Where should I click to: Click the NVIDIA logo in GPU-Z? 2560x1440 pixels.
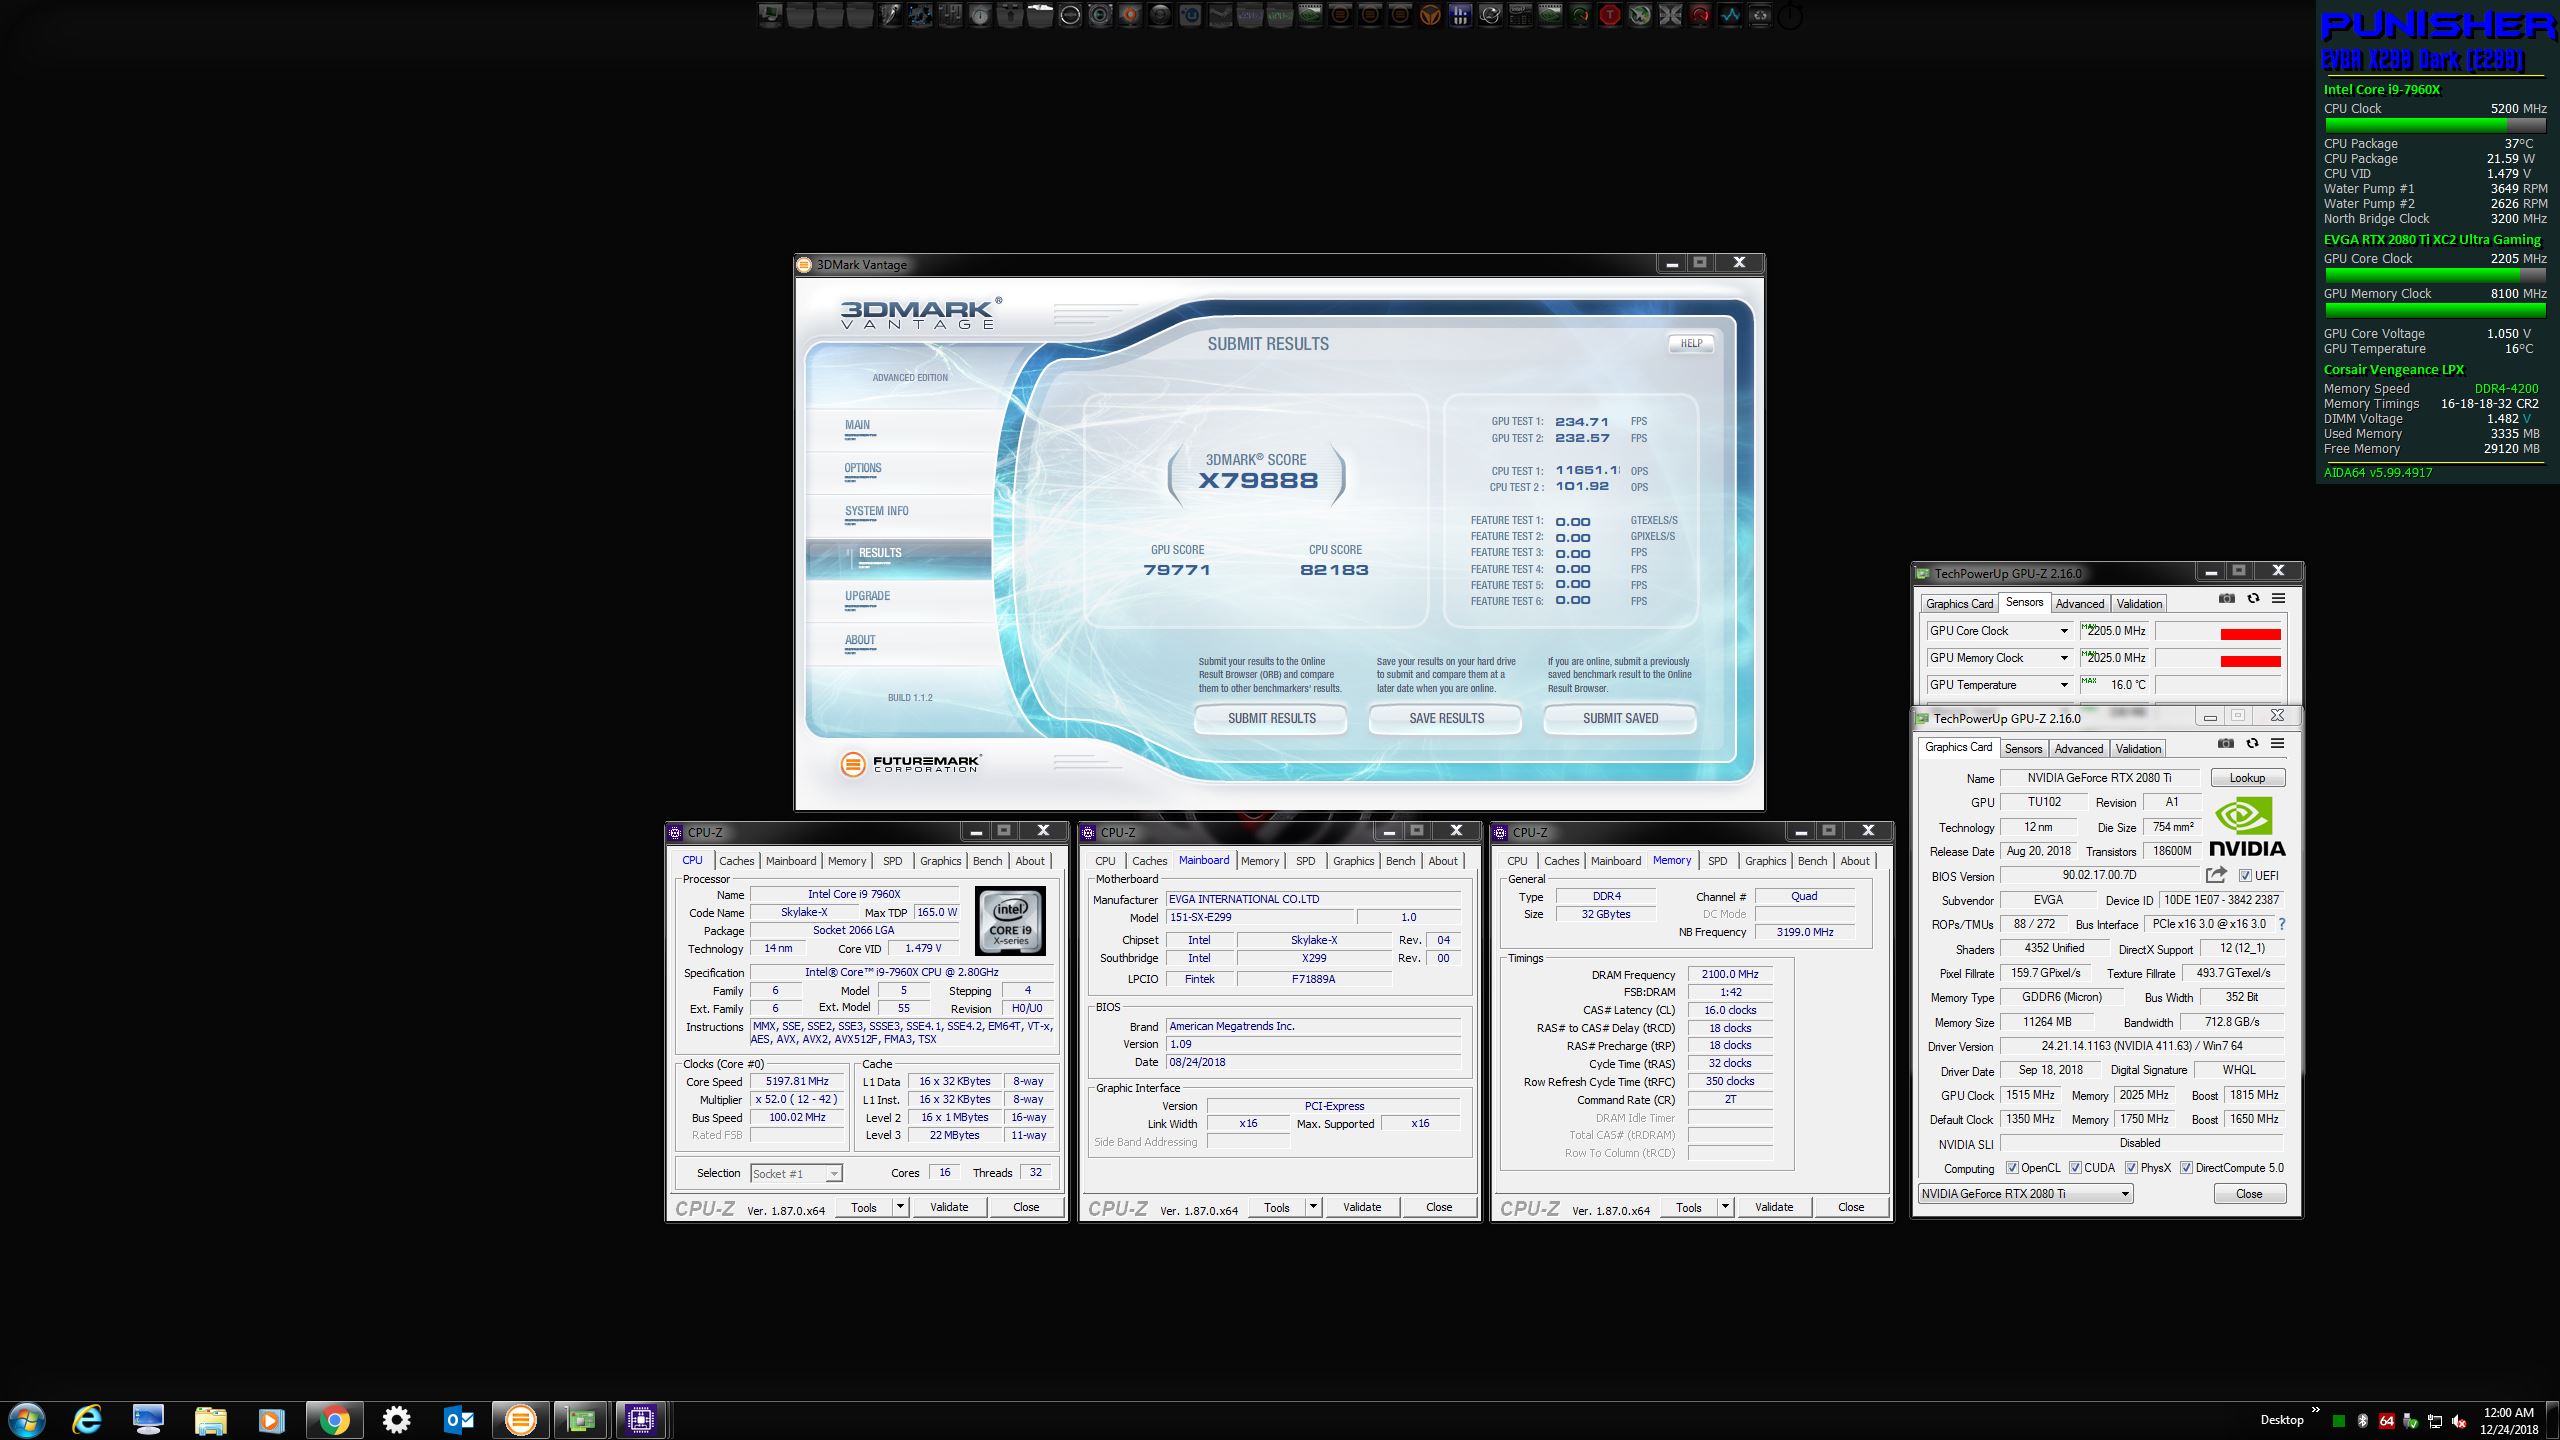coord(2247,827)
